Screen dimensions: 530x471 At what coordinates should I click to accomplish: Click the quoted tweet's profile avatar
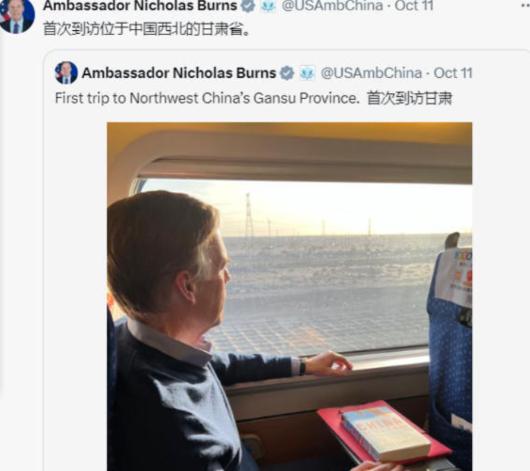[66, 73]
